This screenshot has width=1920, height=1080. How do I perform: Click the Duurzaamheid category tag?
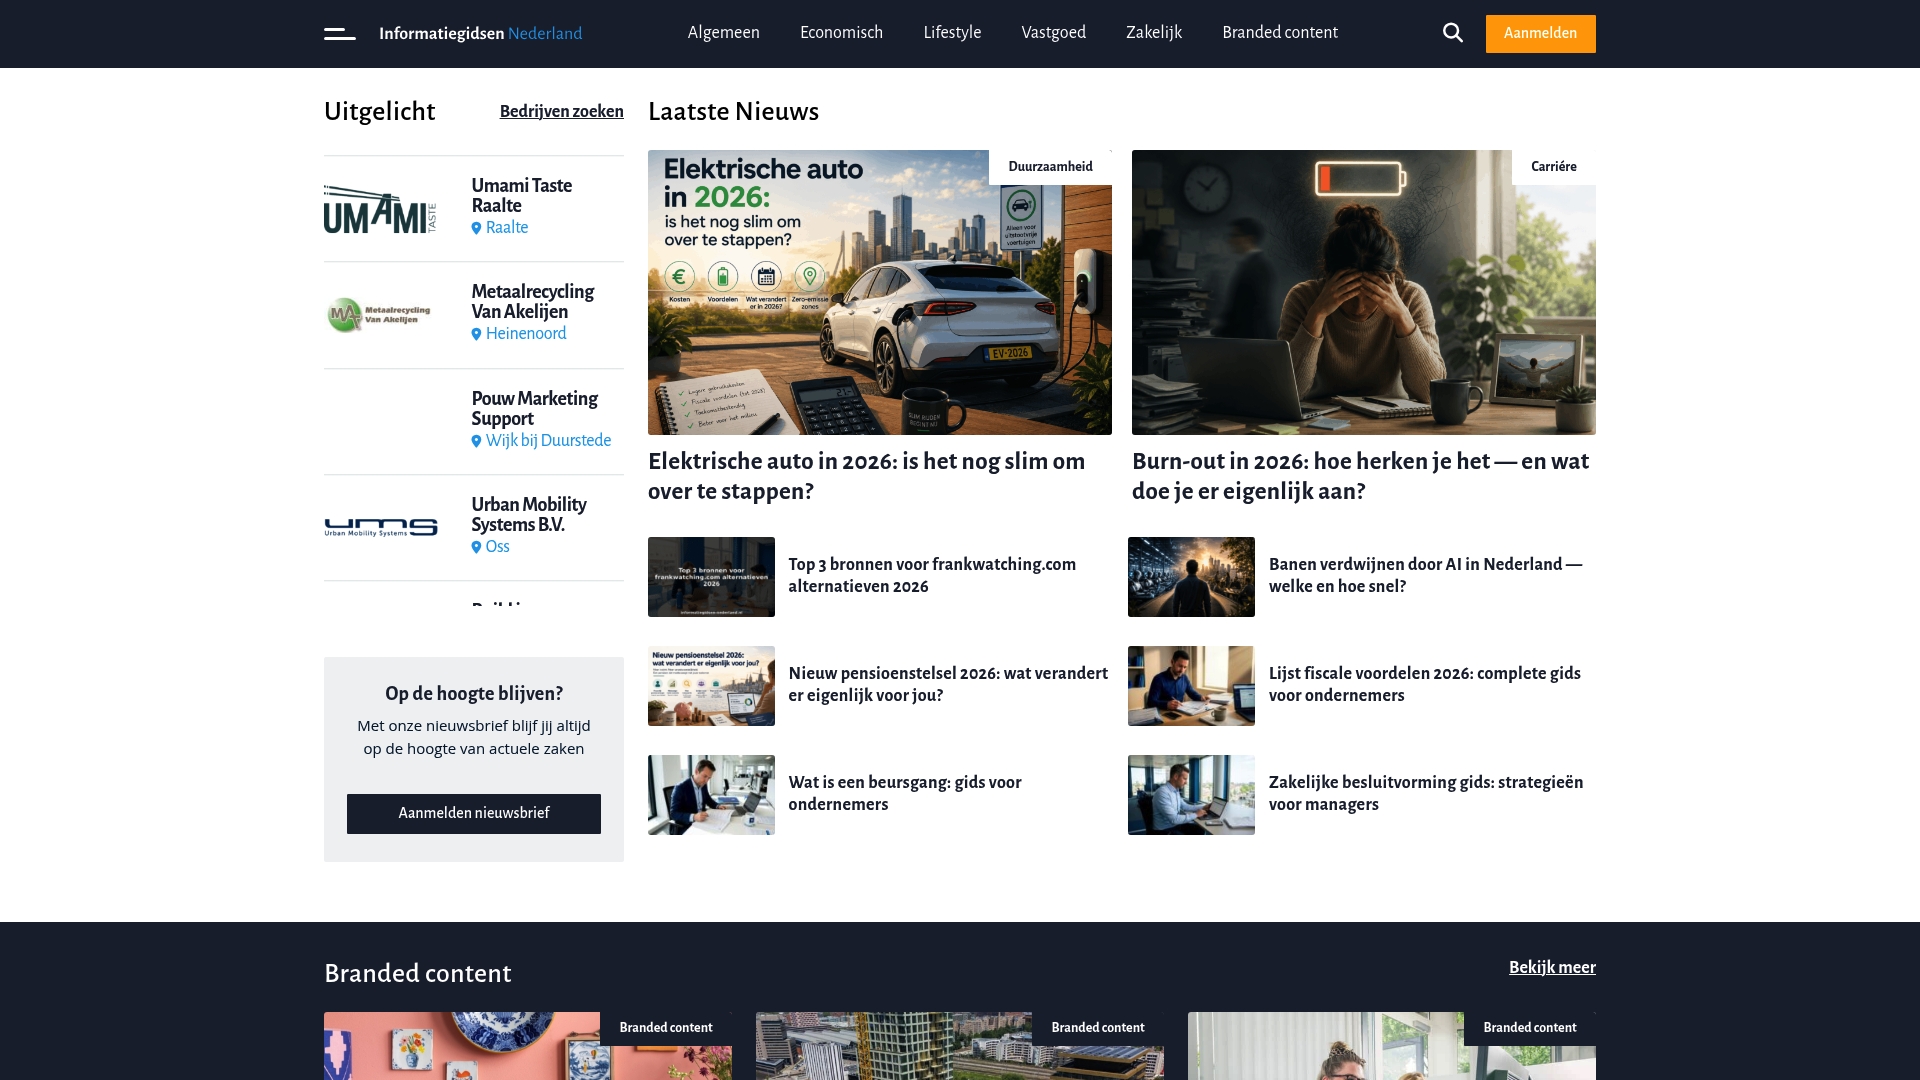click(x=1050, y=167)
